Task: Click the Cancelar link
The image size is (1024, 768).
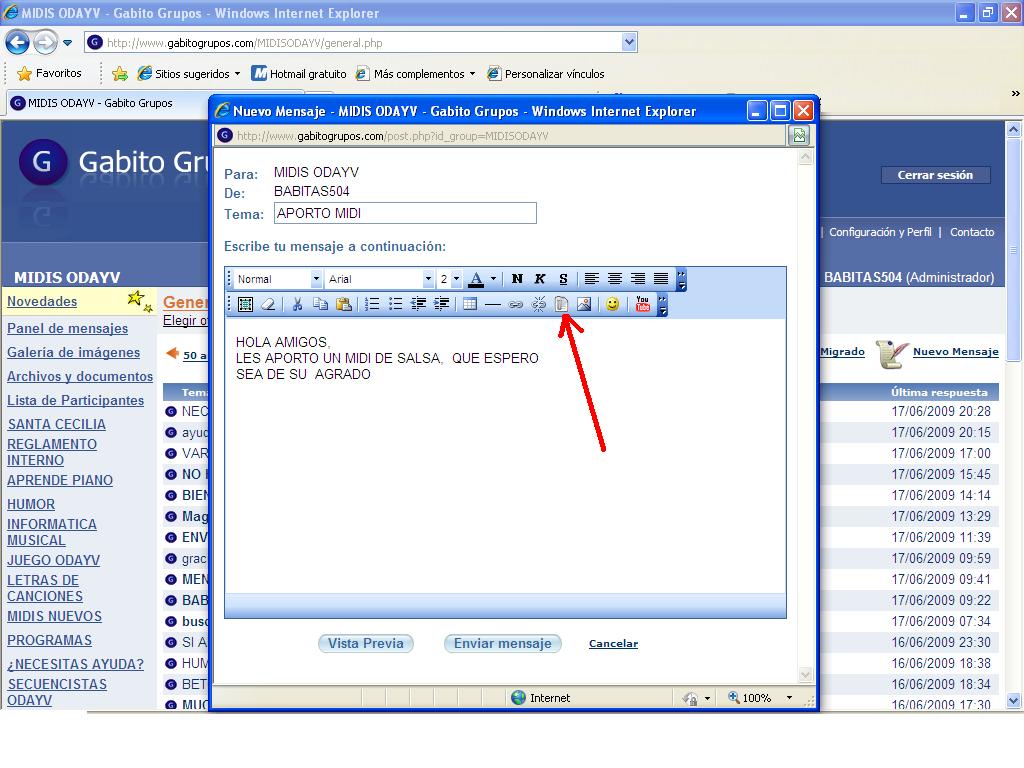Action: [x=613, y=644]
